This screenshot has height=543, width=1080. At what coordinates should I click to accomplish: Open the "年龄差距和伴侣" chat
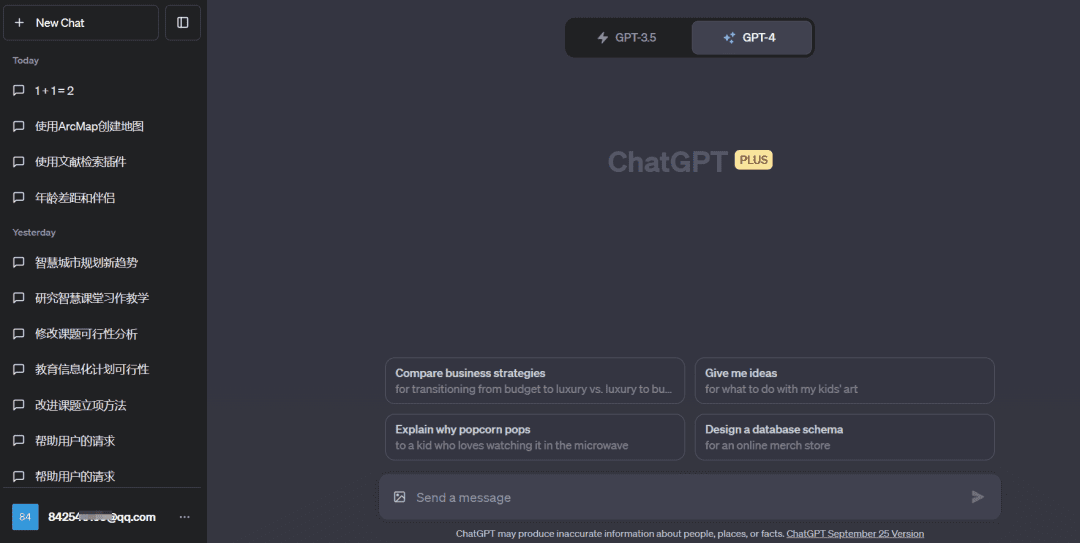[102, 198]
